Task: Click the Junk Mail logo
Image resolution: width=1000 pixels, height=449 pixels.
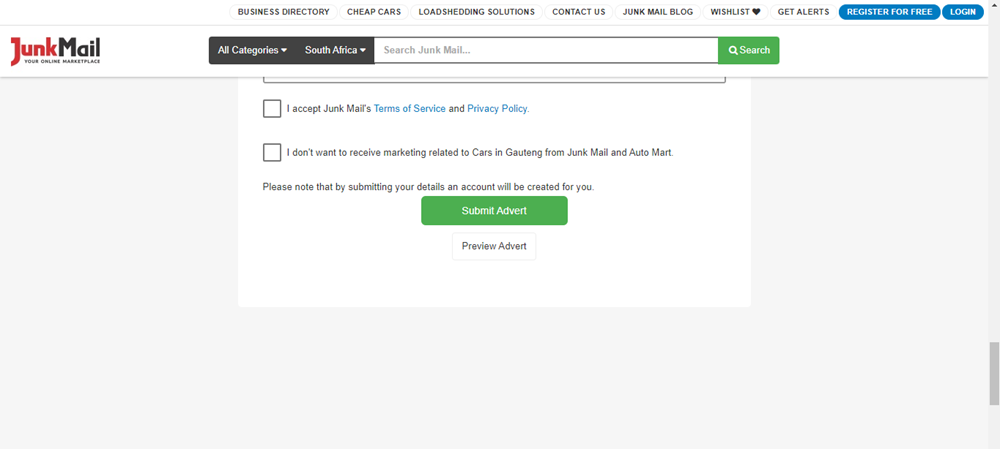Action: coord(55,51)
